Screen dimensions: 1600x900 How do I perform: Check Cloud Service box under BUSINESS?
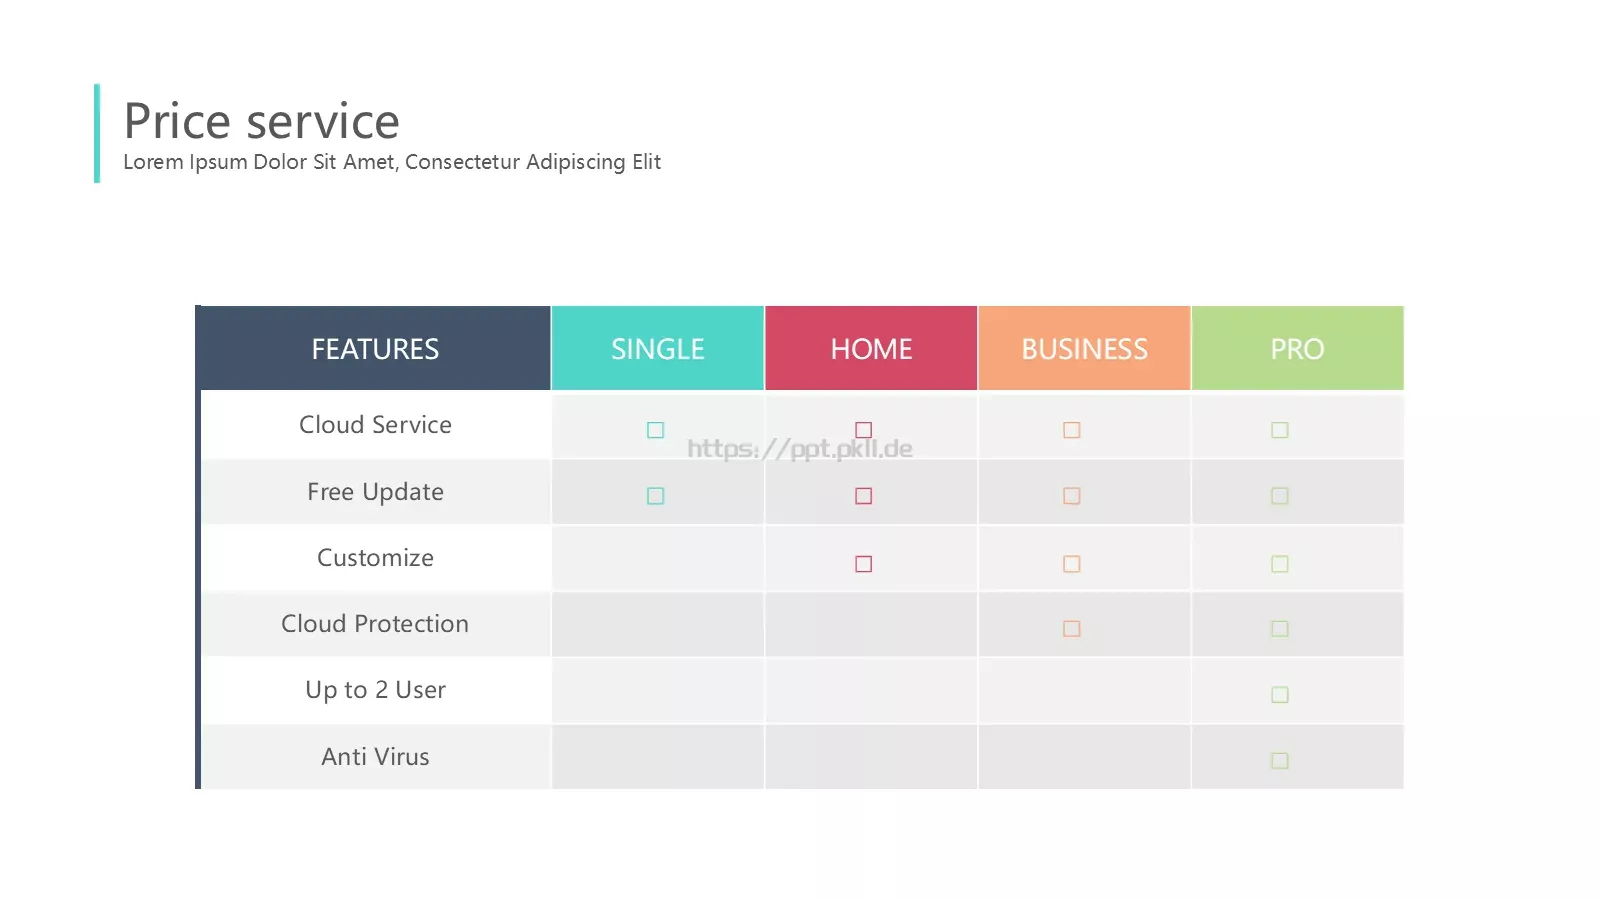pos(1072,430)
